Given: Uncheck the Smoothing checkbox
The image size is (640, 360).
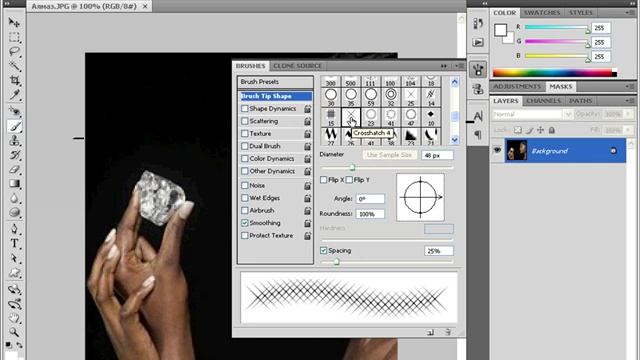Looking at the screenshot, I should (244, 223).
